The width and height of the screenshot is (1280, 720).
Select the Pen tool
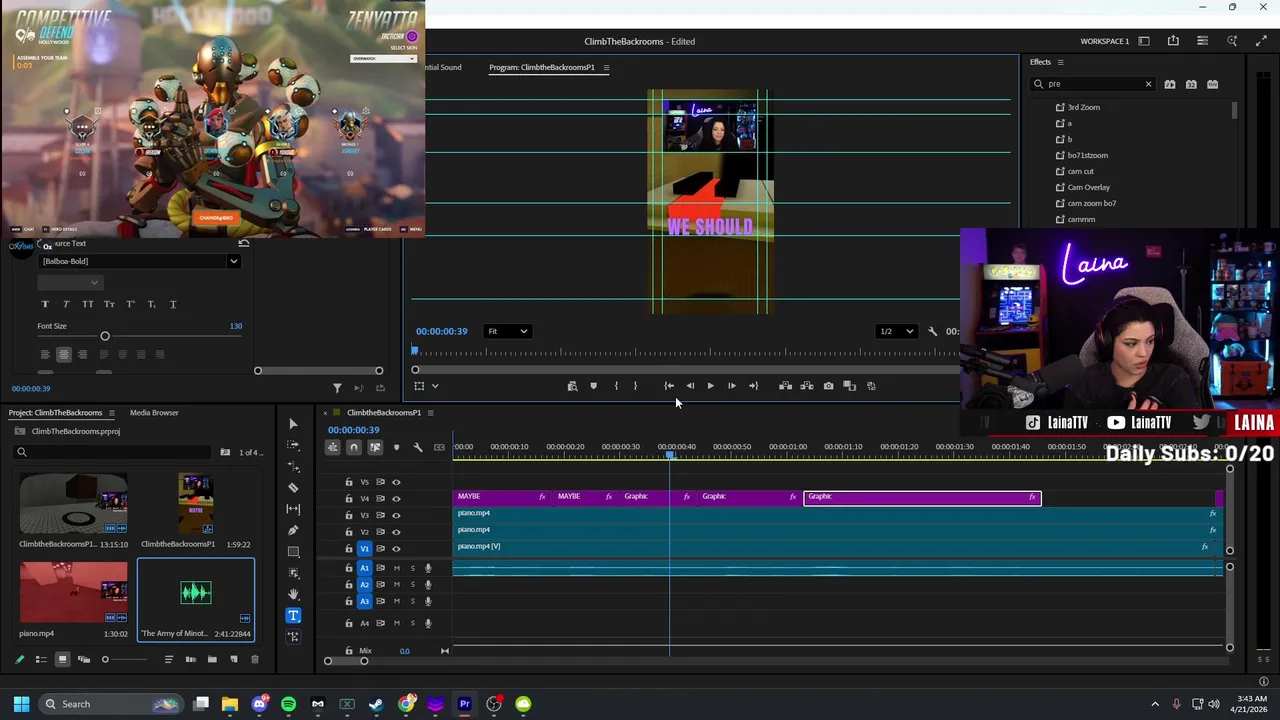(293, 530)
